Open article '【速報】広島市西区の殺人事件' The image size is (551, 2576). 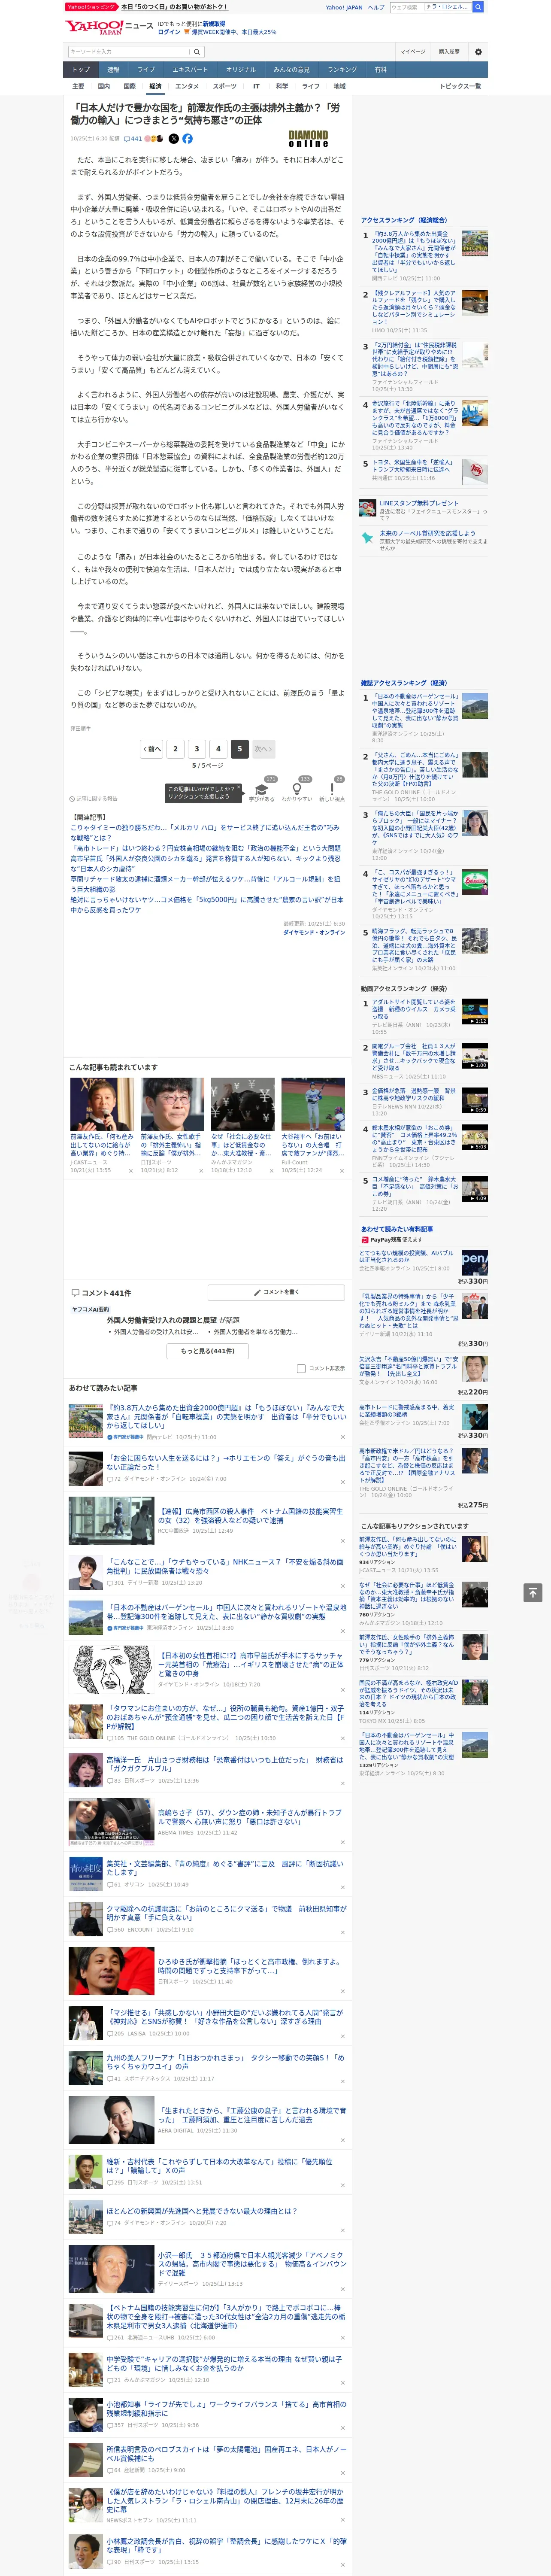coord(250,1516)
